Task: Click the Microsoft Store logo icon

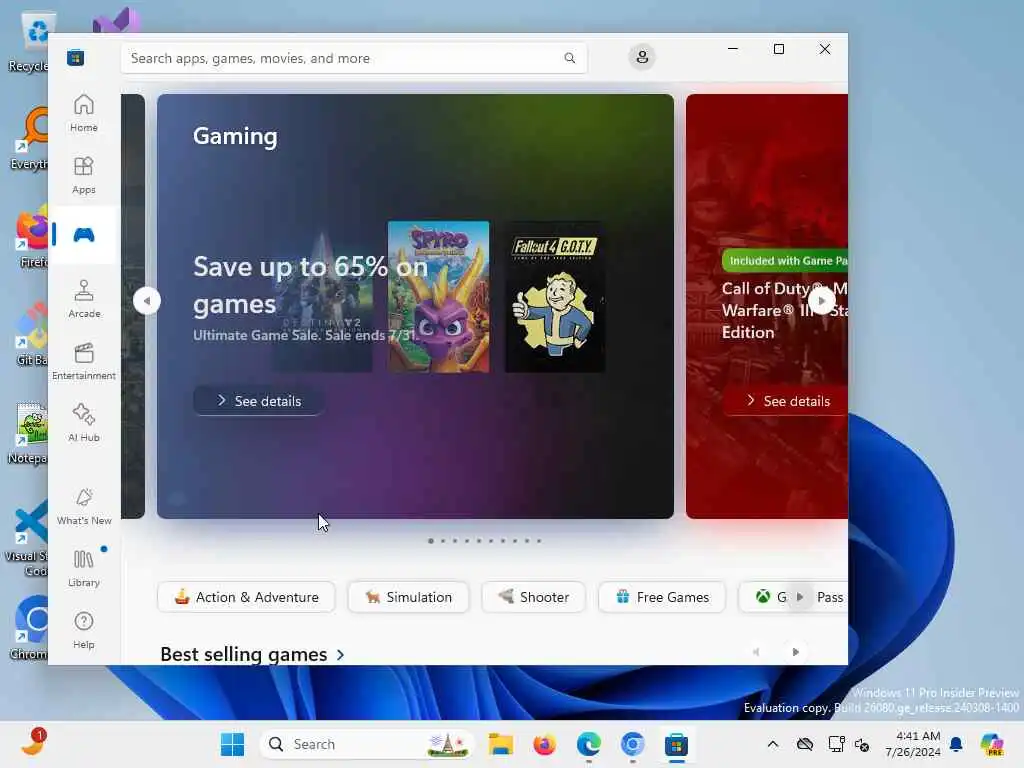Action: (75, 58)
